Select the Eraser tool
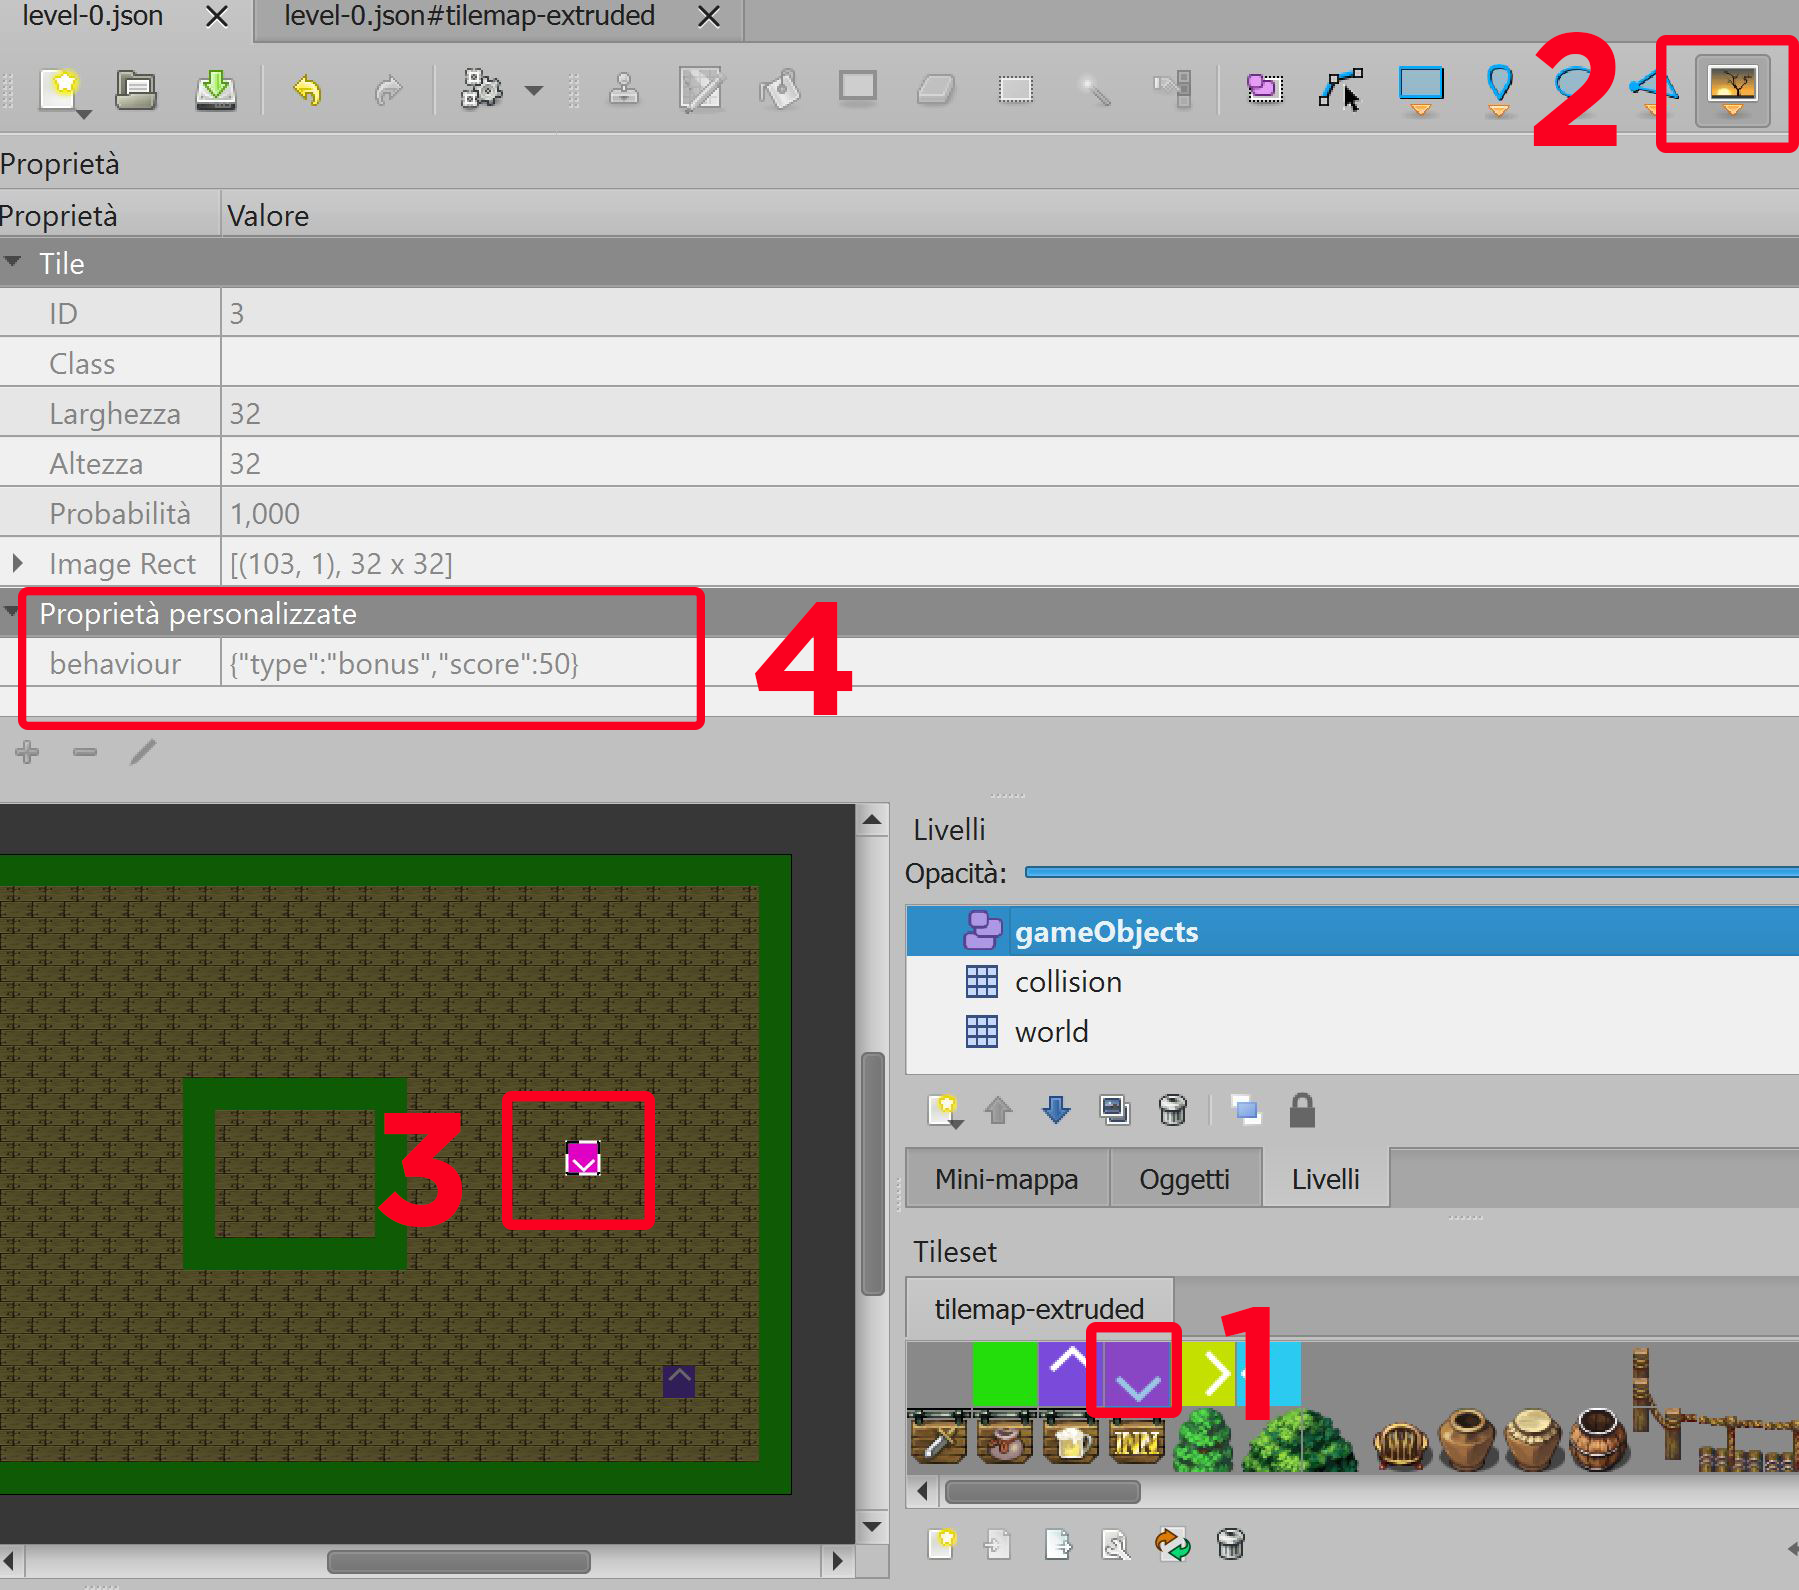 click(x=936, y=90)
